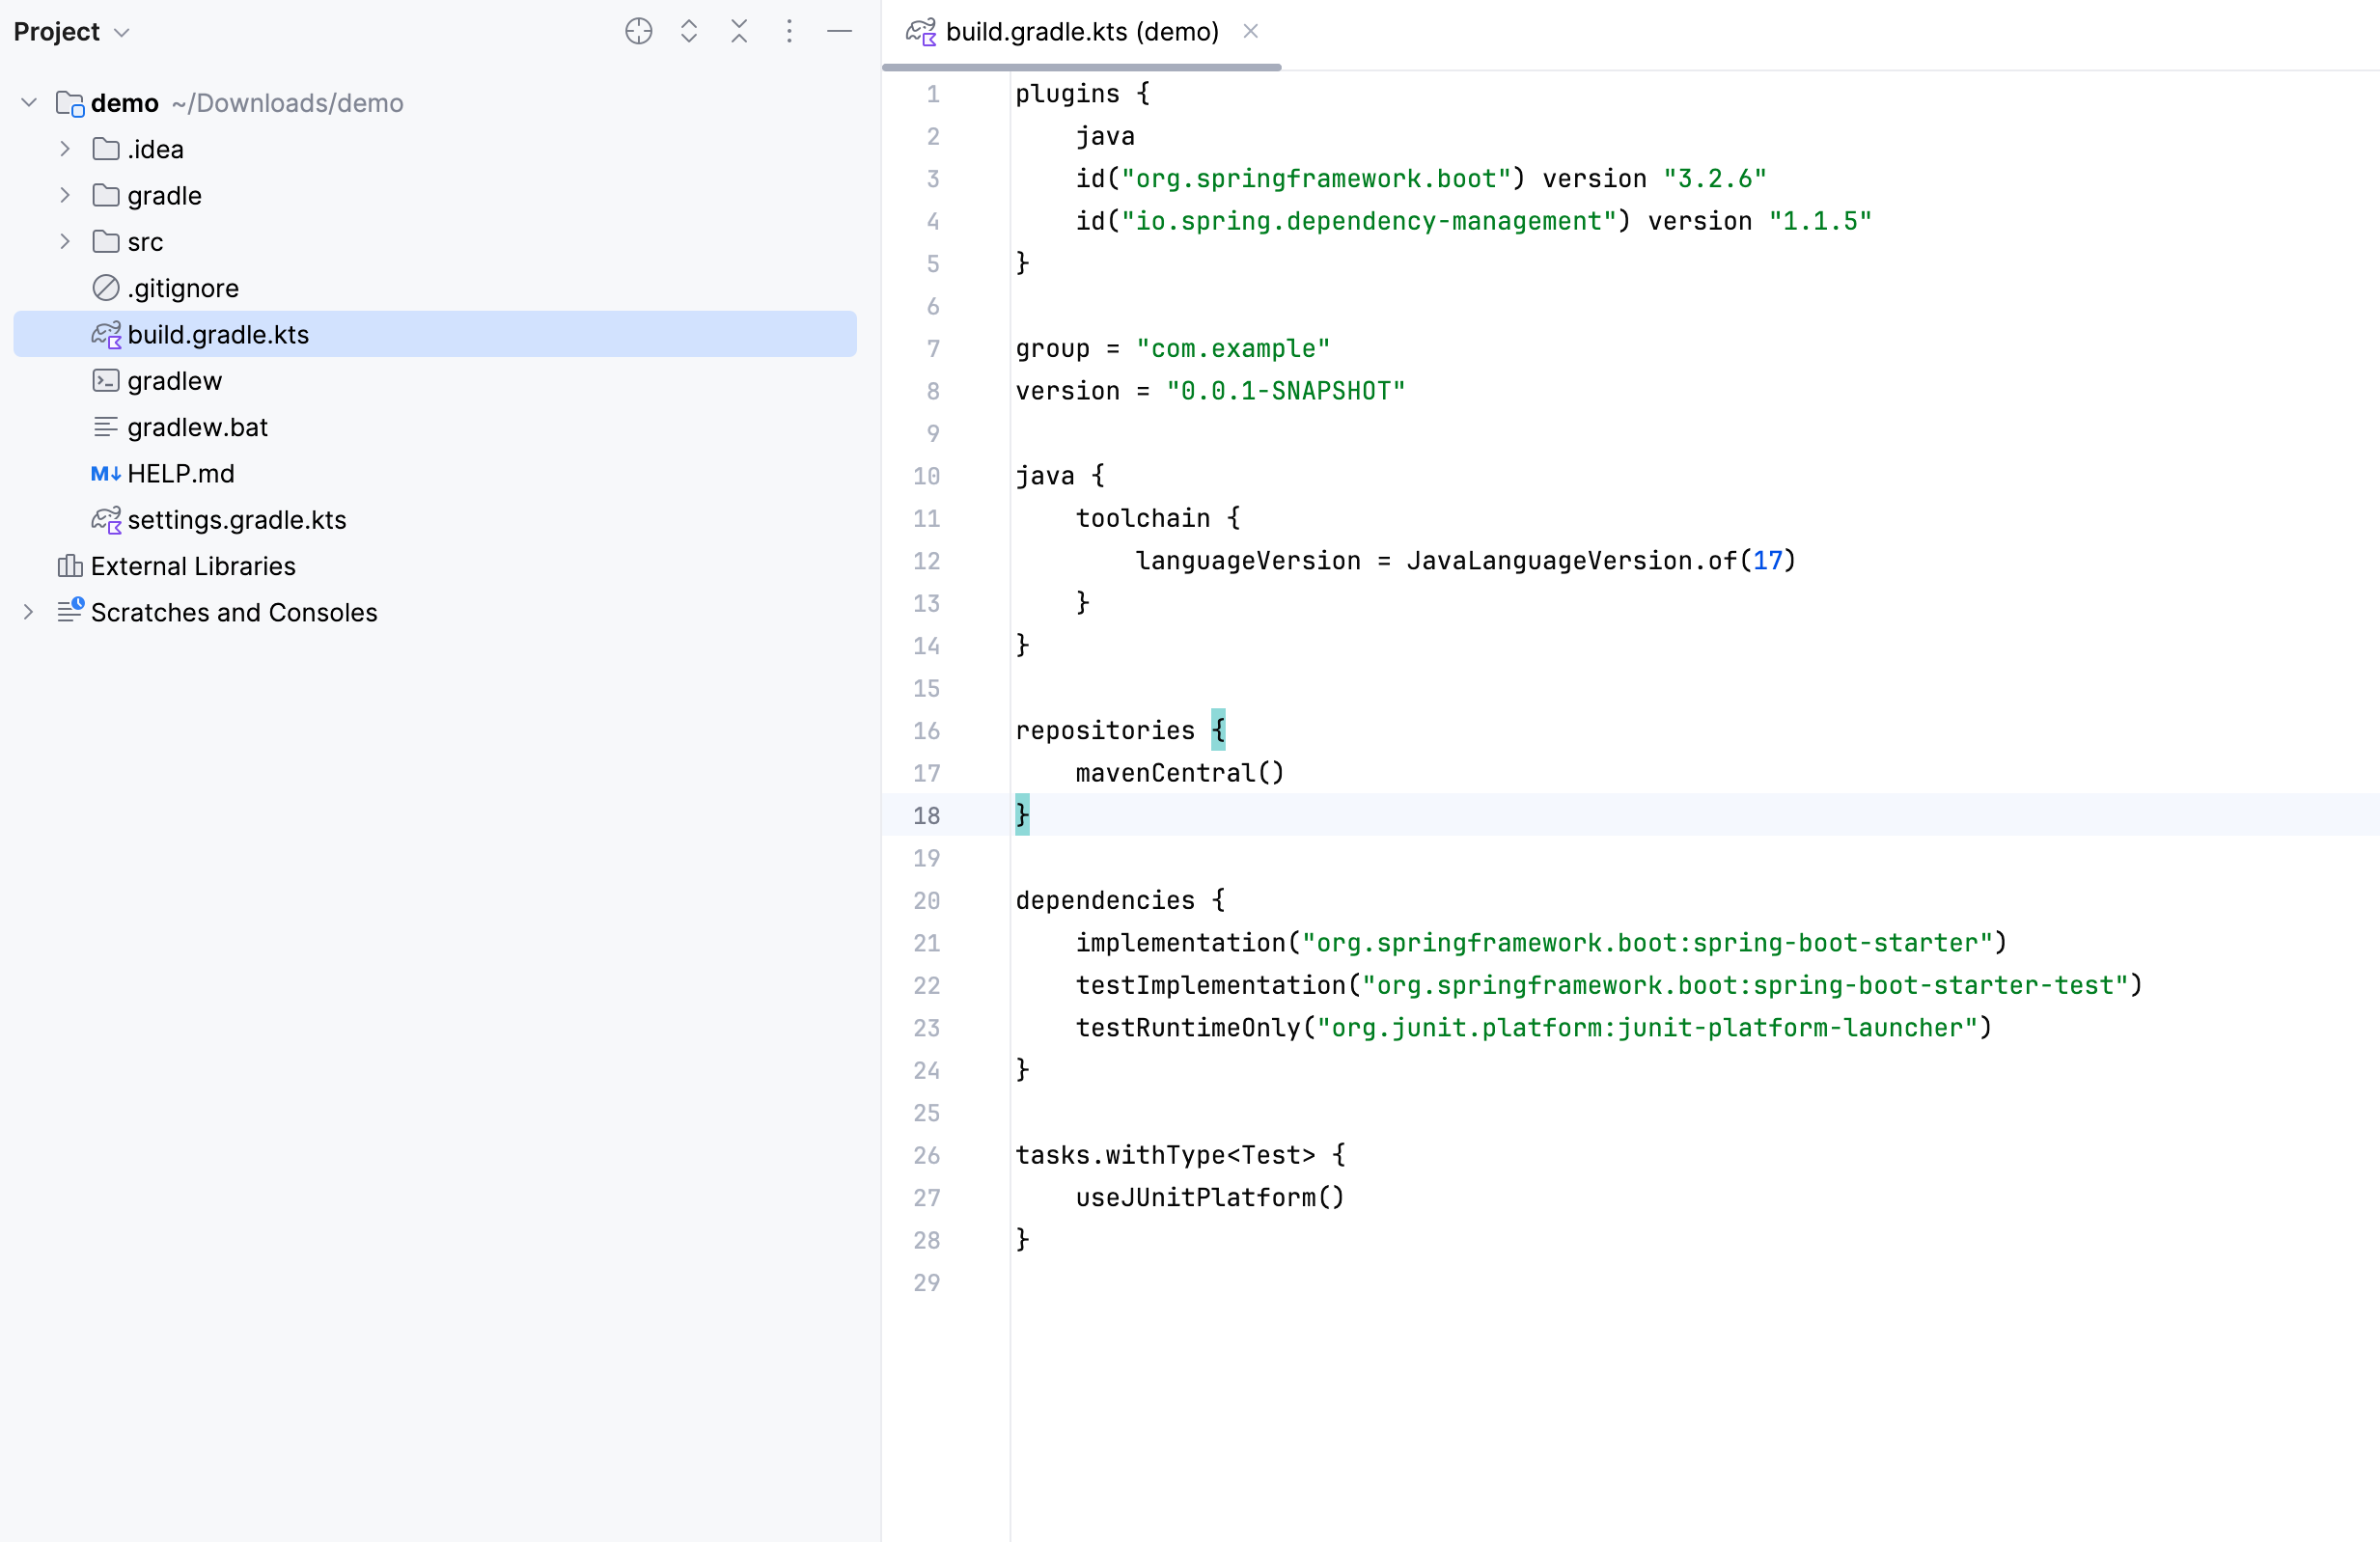Click the settings.gradle.kts Gradle elephant icon
The height and width of the screenshot is (1542, 2380).
[105, 520]
